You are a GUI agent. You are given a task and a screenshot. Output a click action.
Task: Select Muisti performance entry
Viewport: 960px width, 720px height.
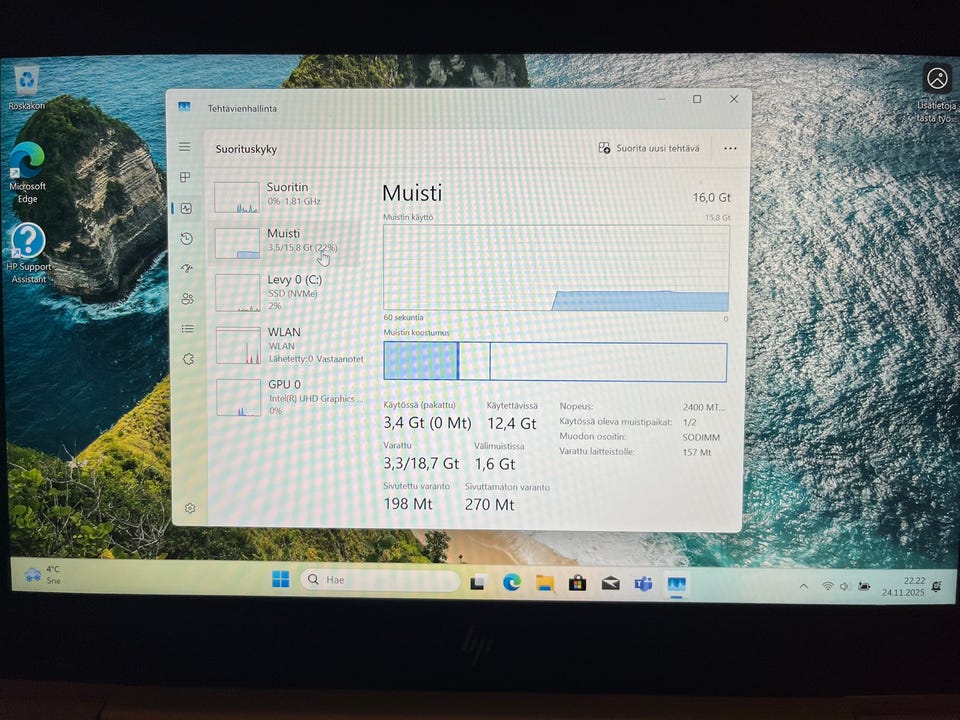(x=288, y=242)
